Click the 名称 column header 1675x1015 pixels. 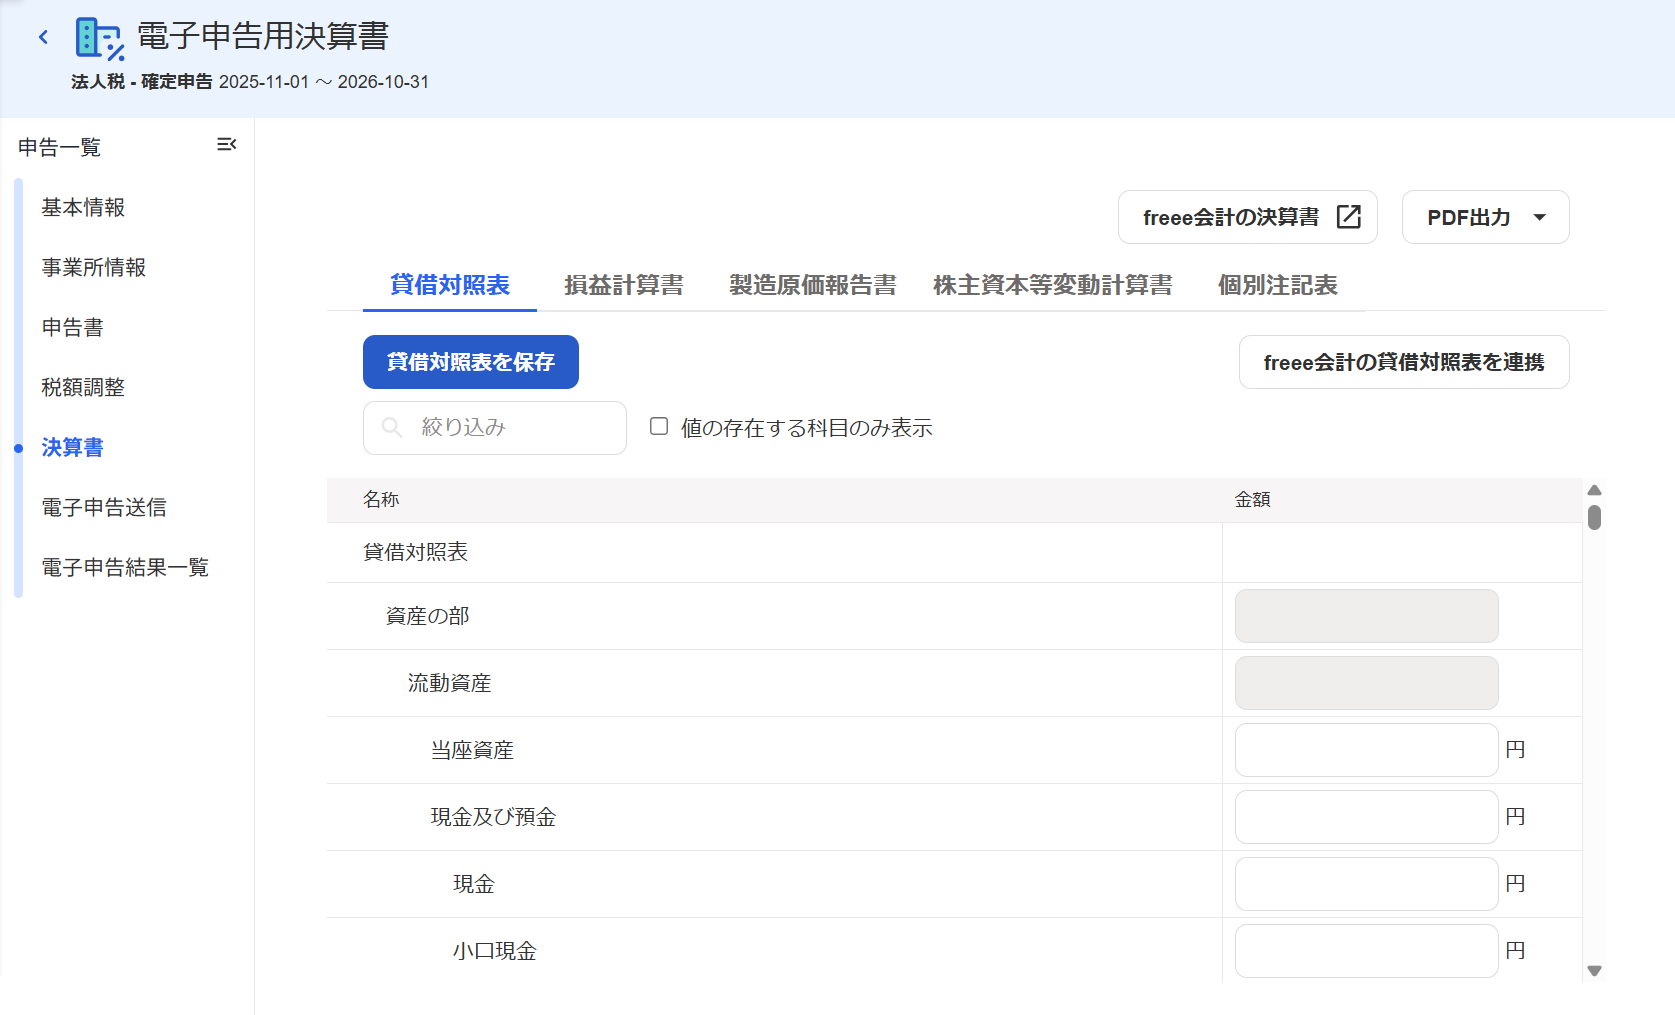tap(381, 500)
